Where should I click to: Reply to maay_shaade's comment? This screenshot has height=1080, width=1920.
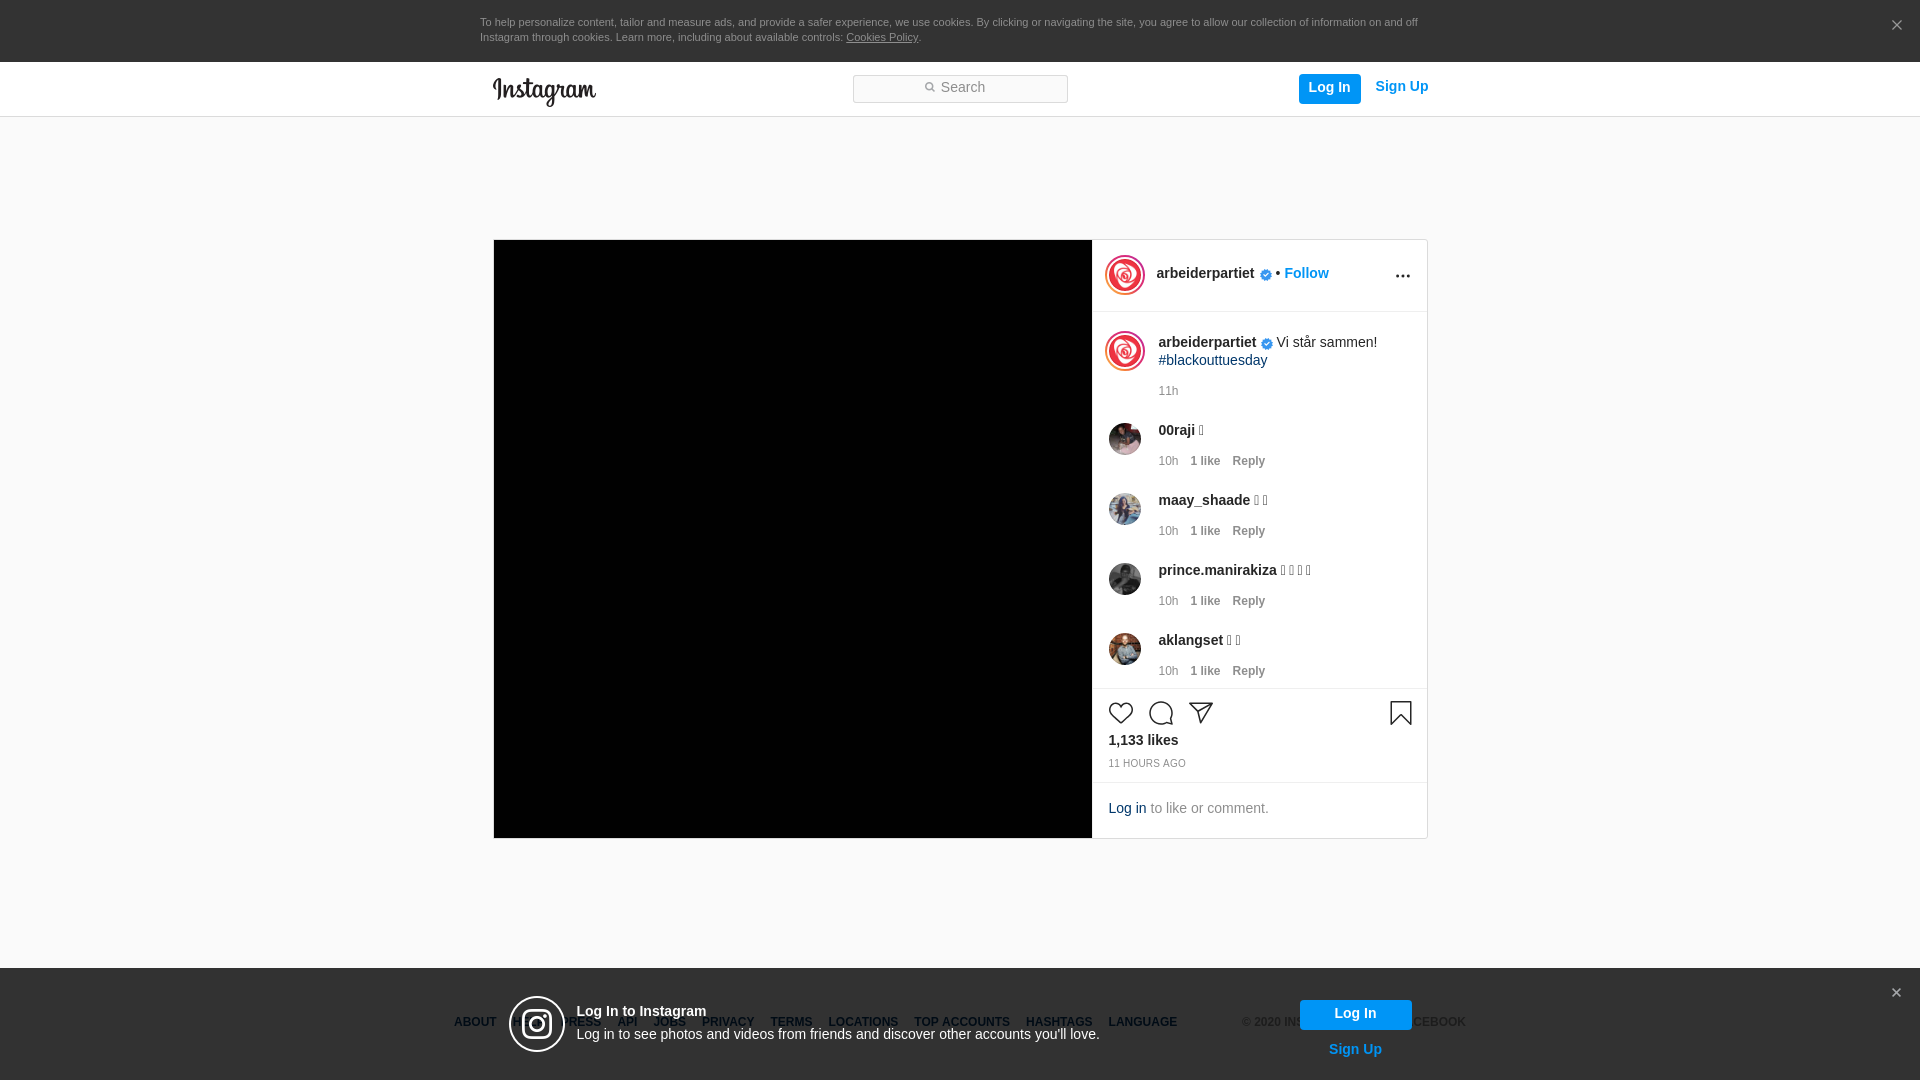point(1248,531)
